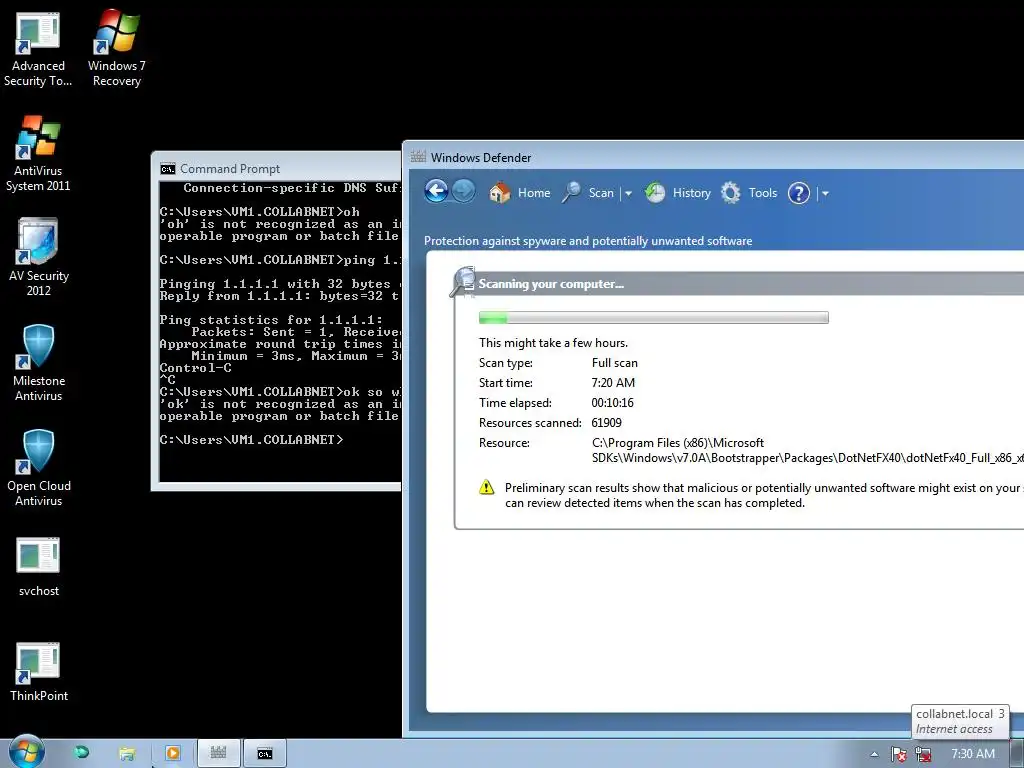Click the Help question mark icon
The width and height of the screenshot is (1024, 768).
click(799, 193)
